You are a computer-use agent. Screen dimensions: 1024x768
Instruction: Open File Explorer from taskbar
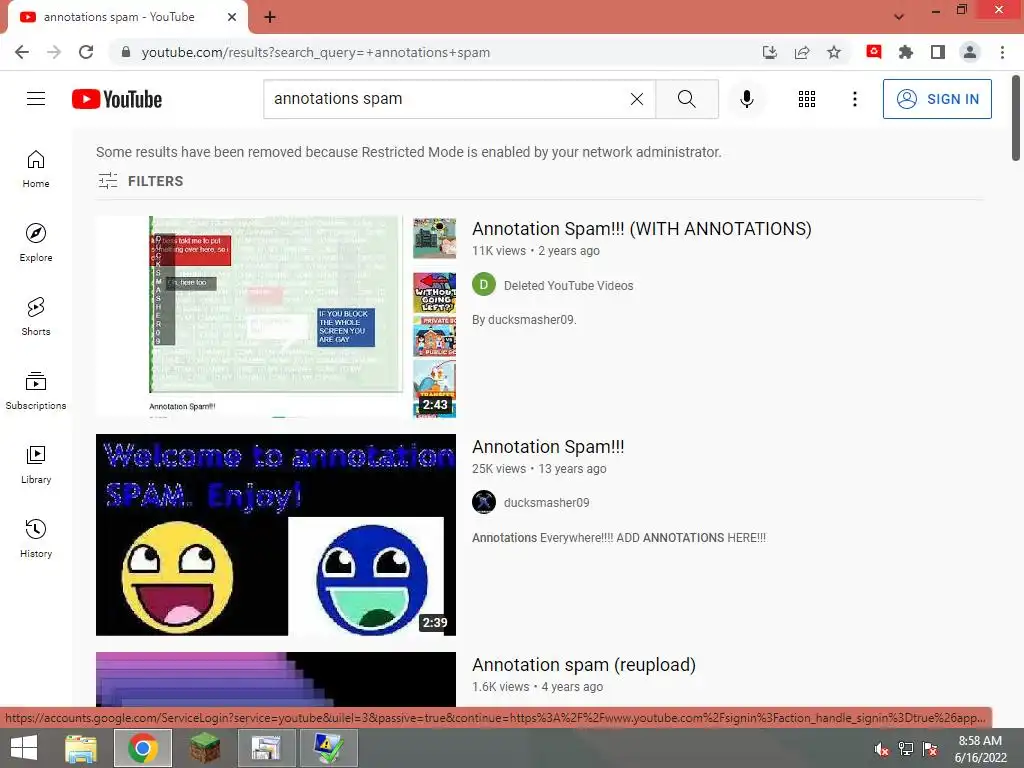81,748
